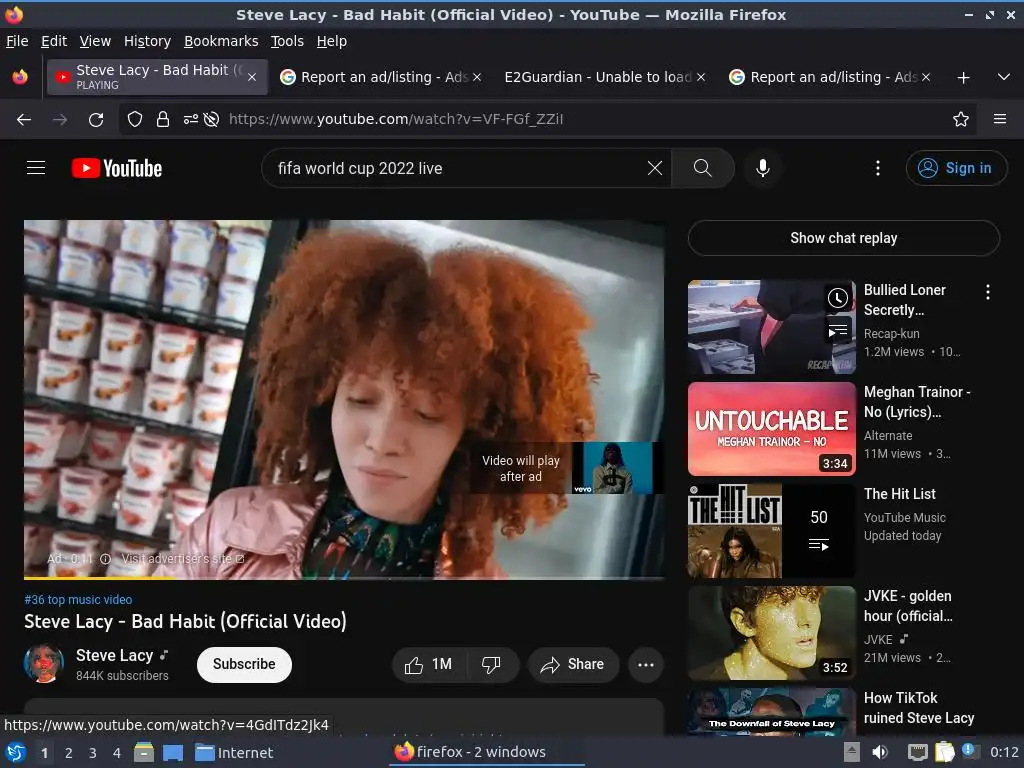This screenshot has width=1024, height=768.
Task: Seek on the ad progress bar
Action: point(344,577)
